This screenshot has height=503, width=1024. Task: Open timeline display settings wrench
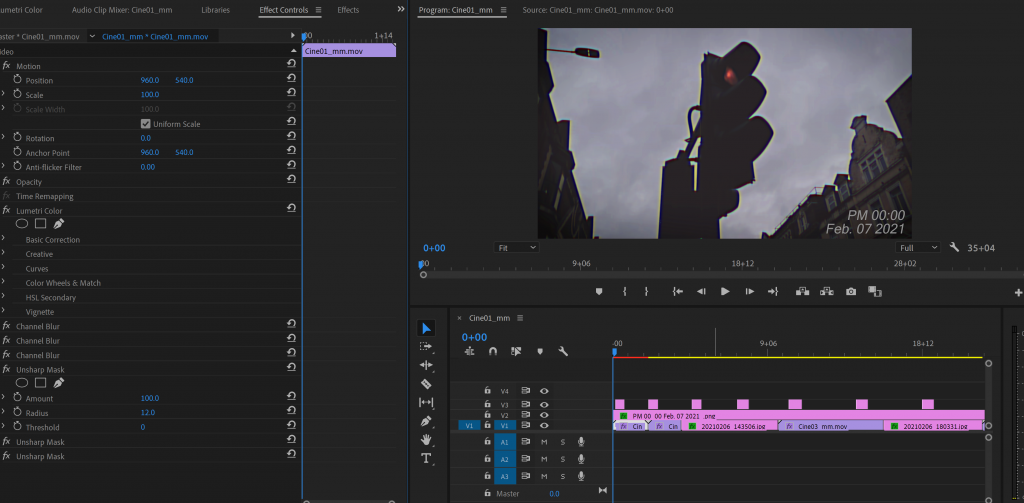[563, 351]
